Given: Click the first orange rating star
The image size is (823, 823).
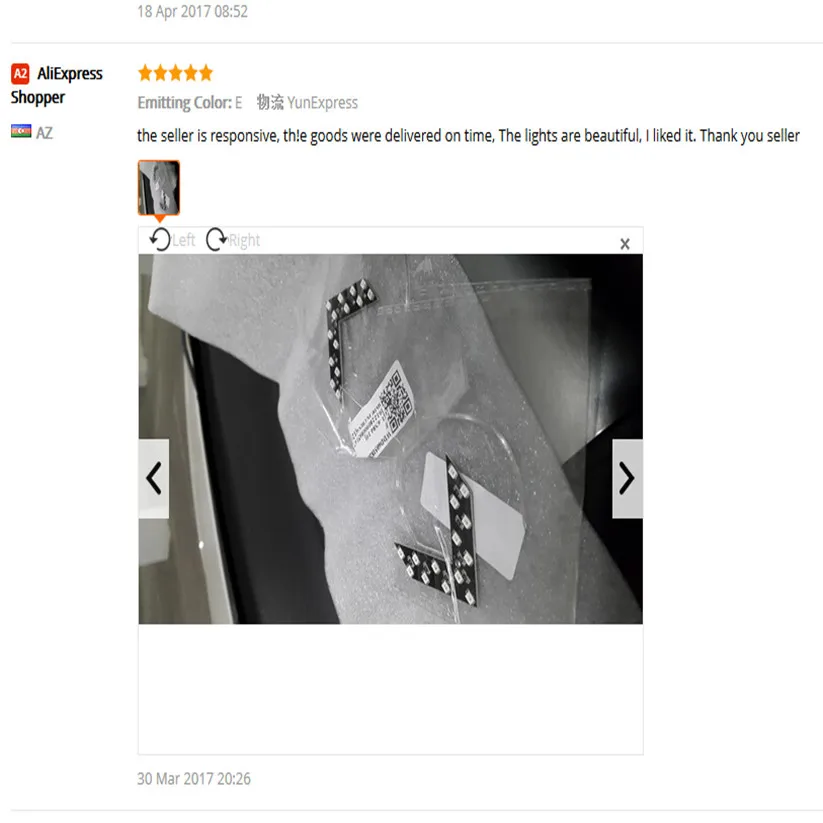Looking at the screenshot, I should [x=145, y=72].
